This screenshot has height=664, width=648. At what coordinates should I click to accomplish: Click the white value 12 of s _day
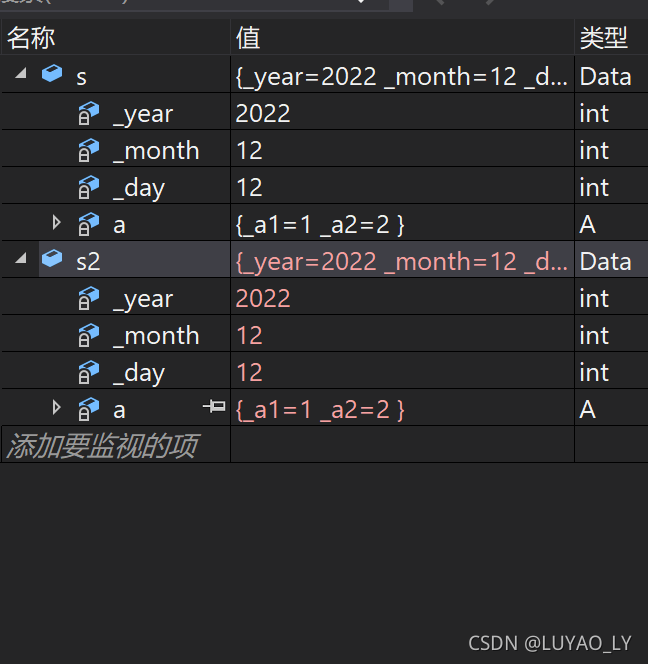(249, 187)
